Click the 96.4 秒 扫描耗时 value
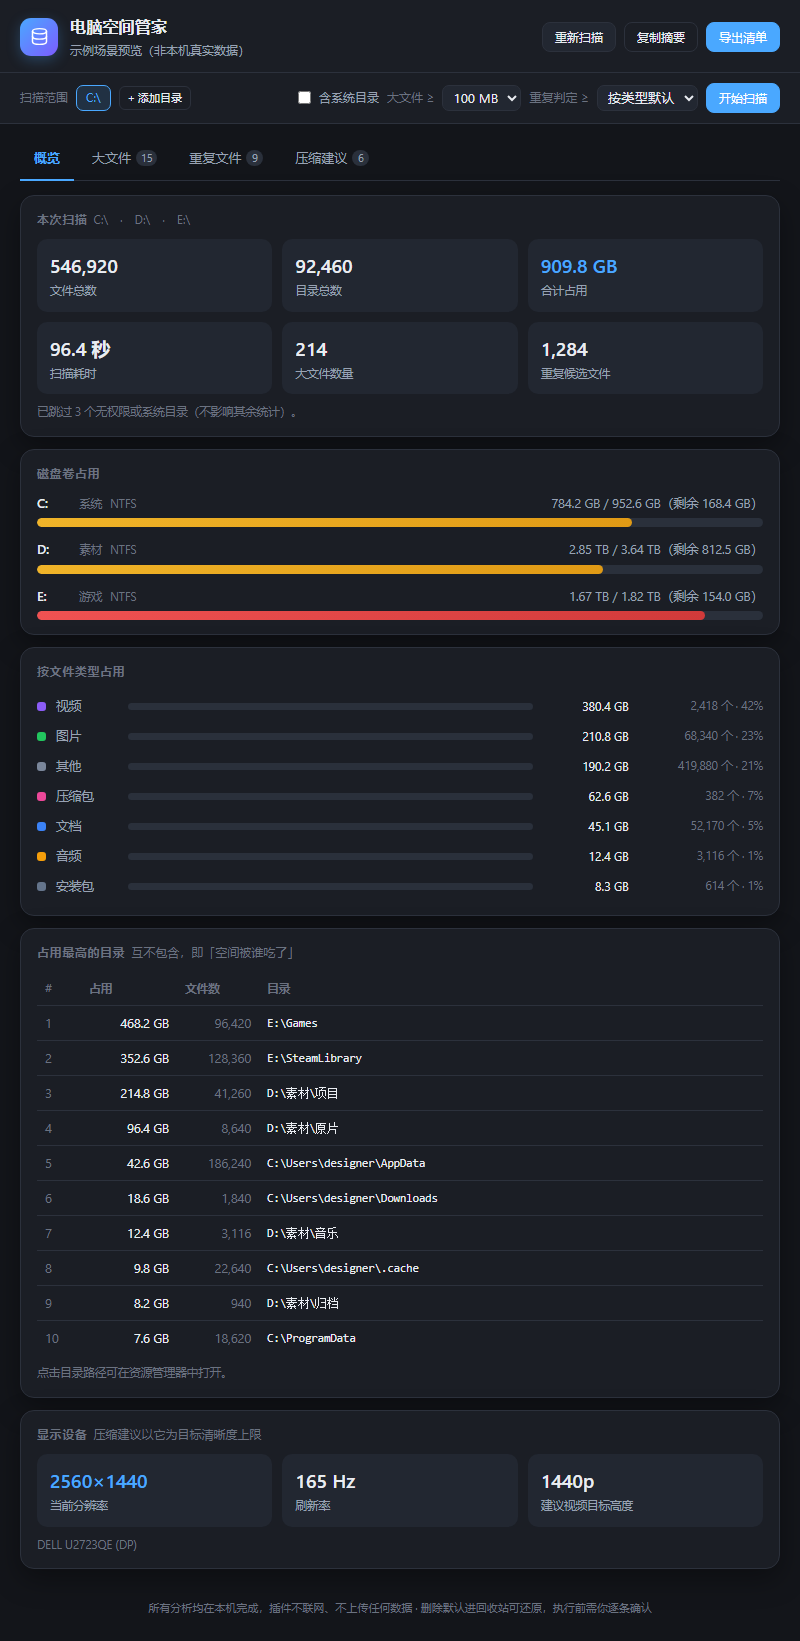 80,350
